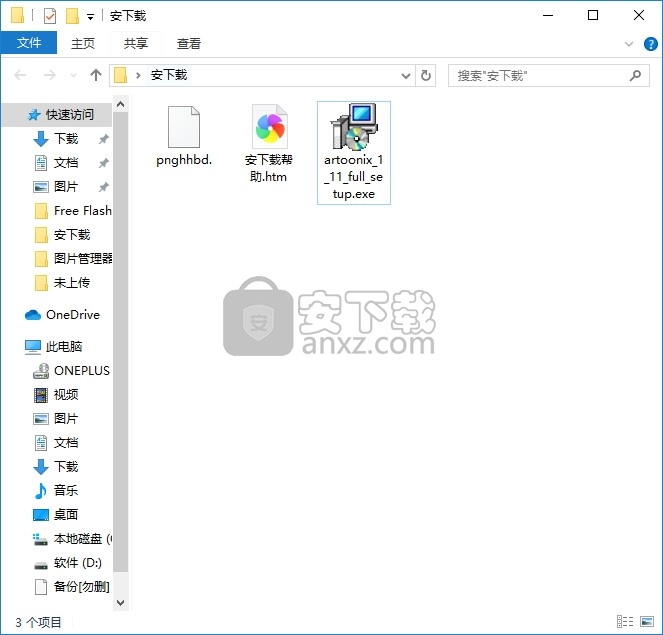The image size is (663, 635).
Task: Click the title bar folder icon
Action: click(x=17, y=16)
